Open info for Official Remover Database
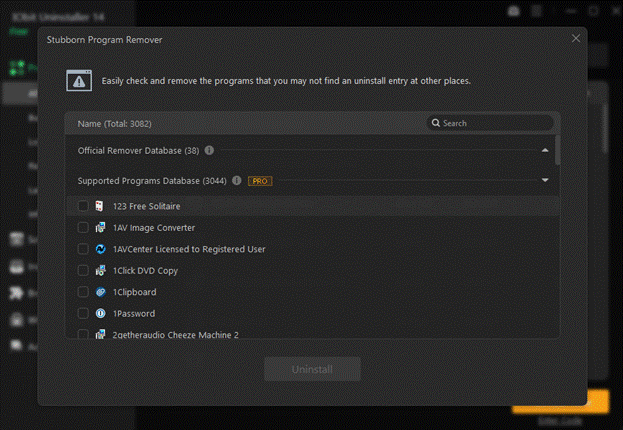This screenshot has width=623, height=430. (x=209, y=150)
